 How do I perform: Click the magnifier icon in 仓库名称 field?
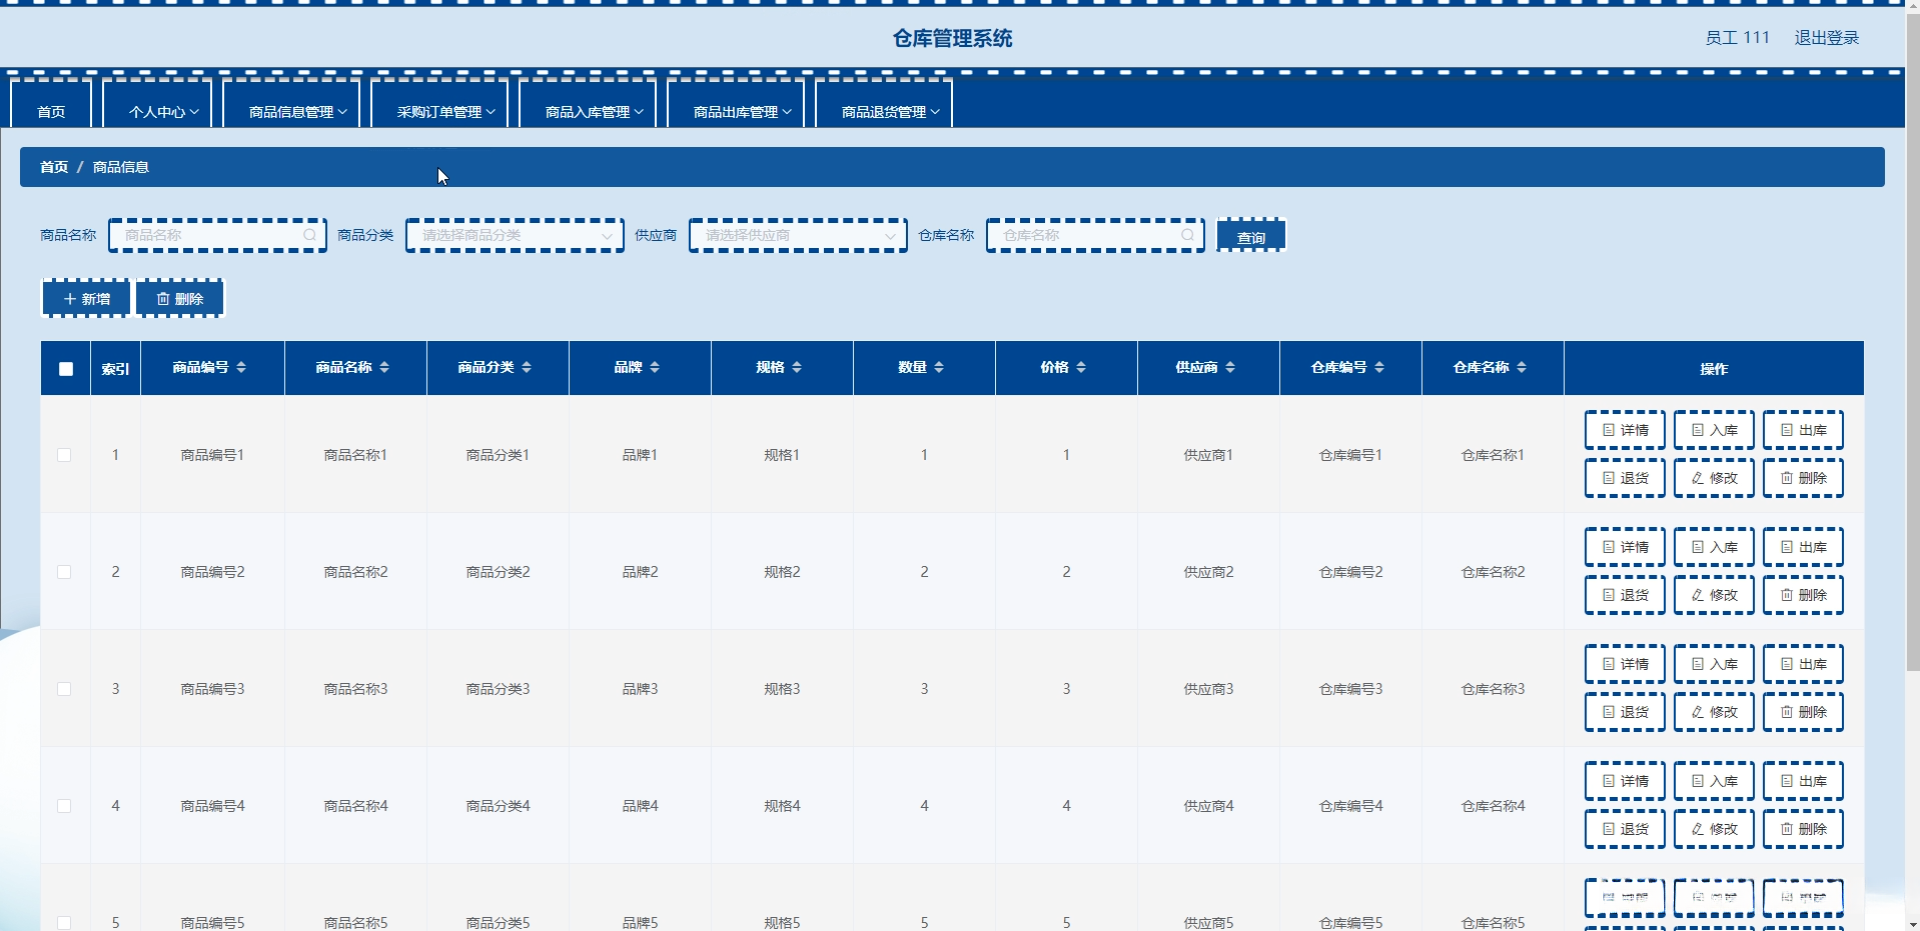(x=1187, y=235)
